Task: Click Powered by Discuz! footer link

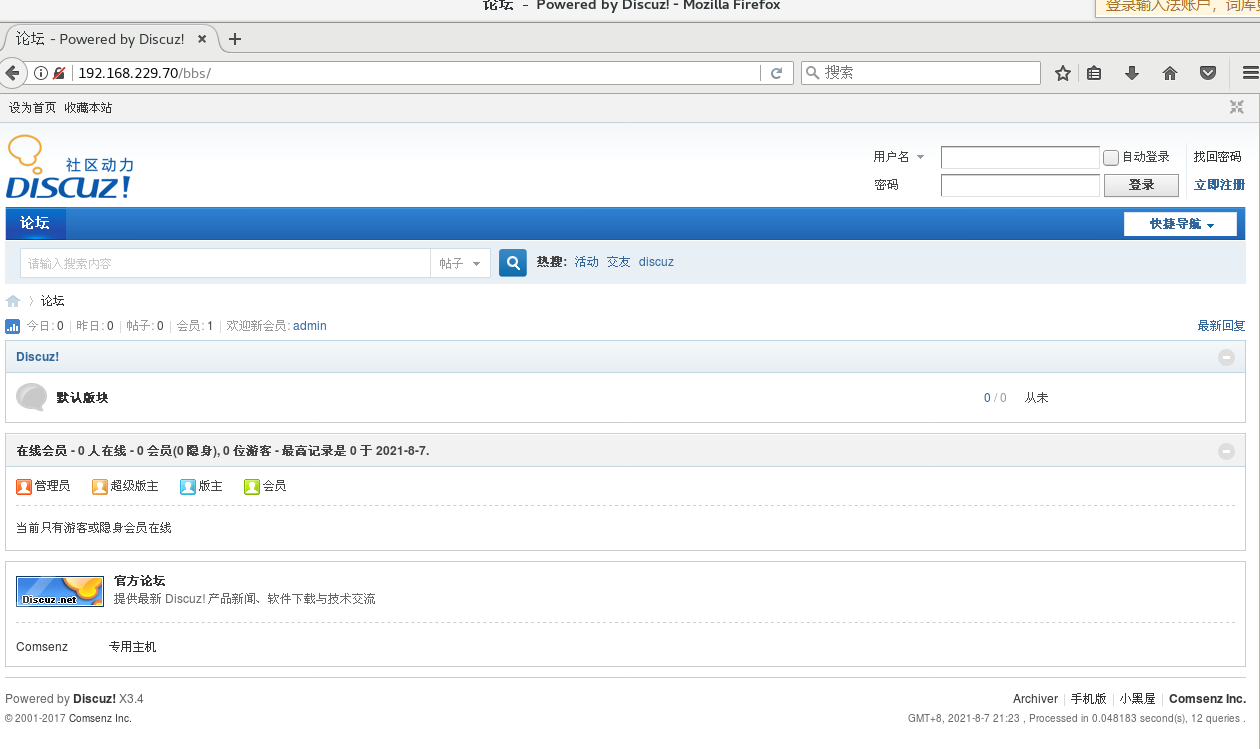Action: tap(94, 699)
